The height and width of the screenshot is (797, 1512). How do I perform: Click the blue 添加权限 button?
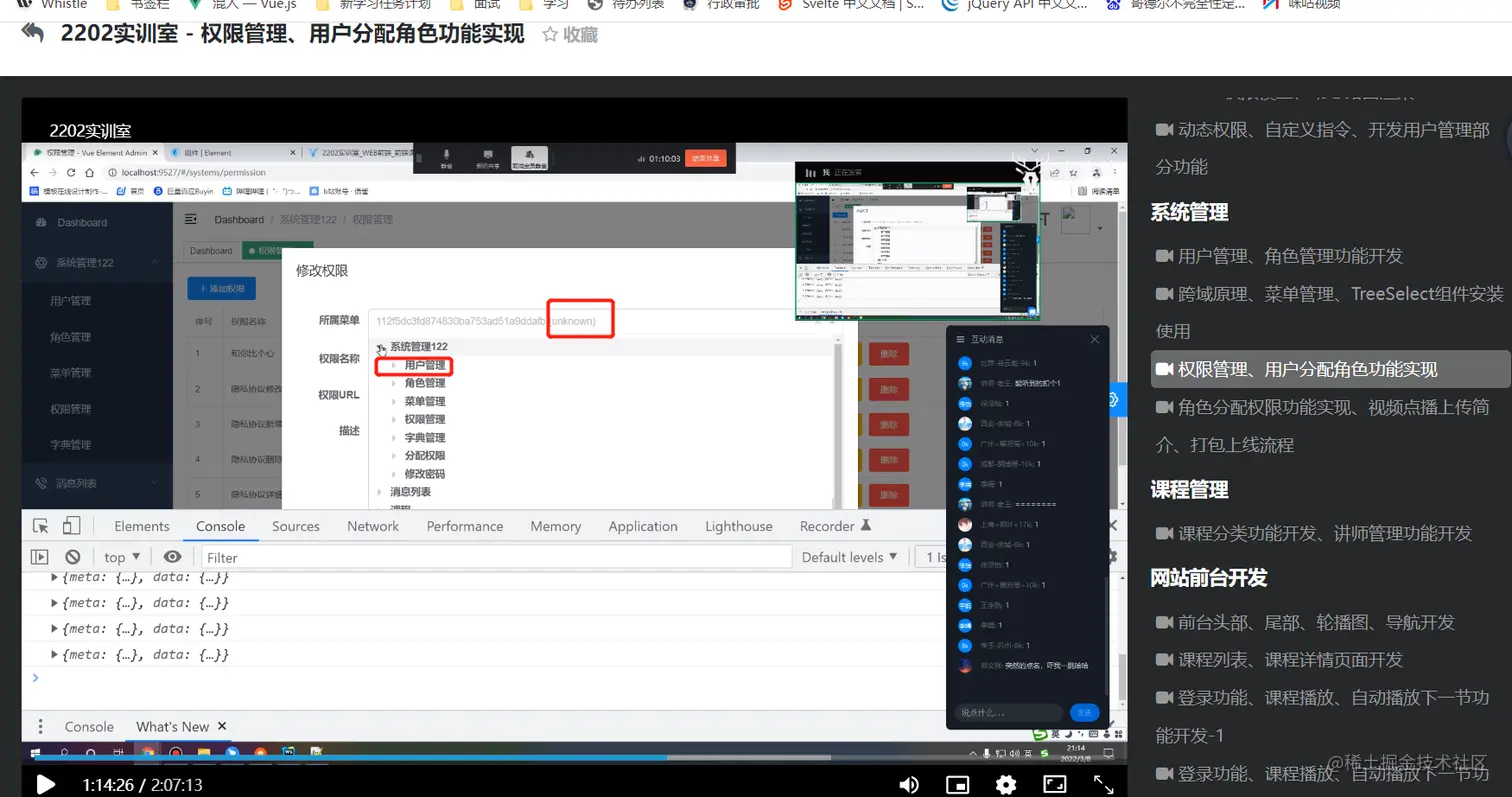222,289
